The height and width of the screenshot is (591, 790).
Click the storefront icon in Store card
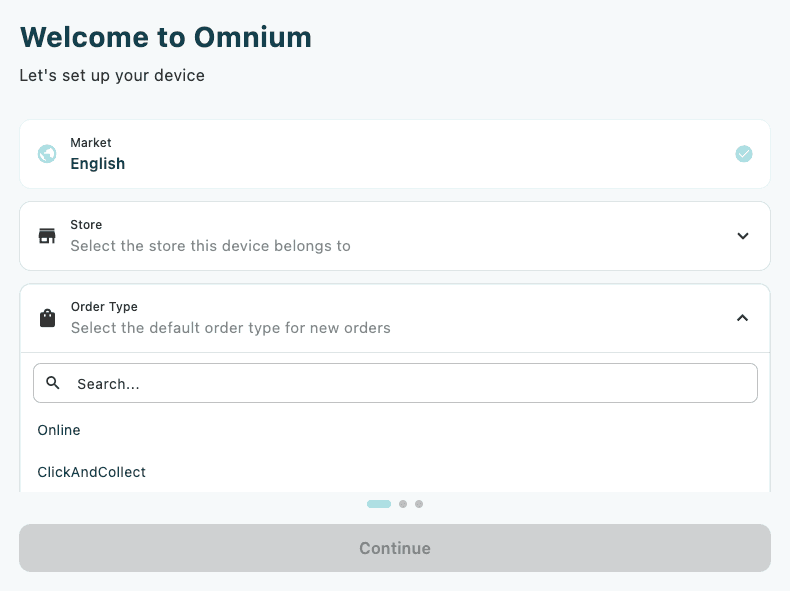(x=47, y=236)
